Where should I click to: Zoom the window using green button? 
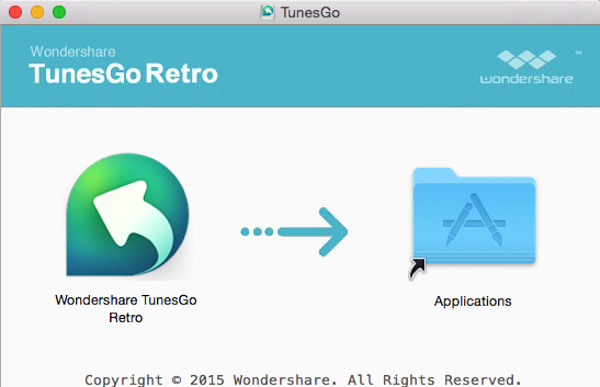[x=59, y=12]
